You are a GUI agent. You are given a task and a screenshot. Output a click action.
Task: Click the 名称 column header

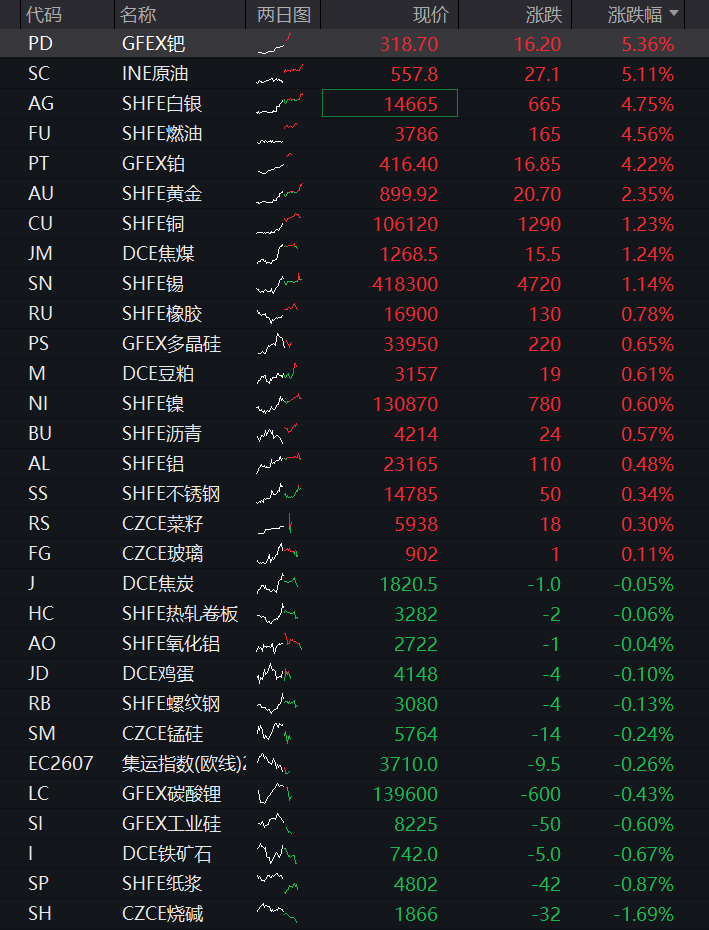click(x=138, y=14)
